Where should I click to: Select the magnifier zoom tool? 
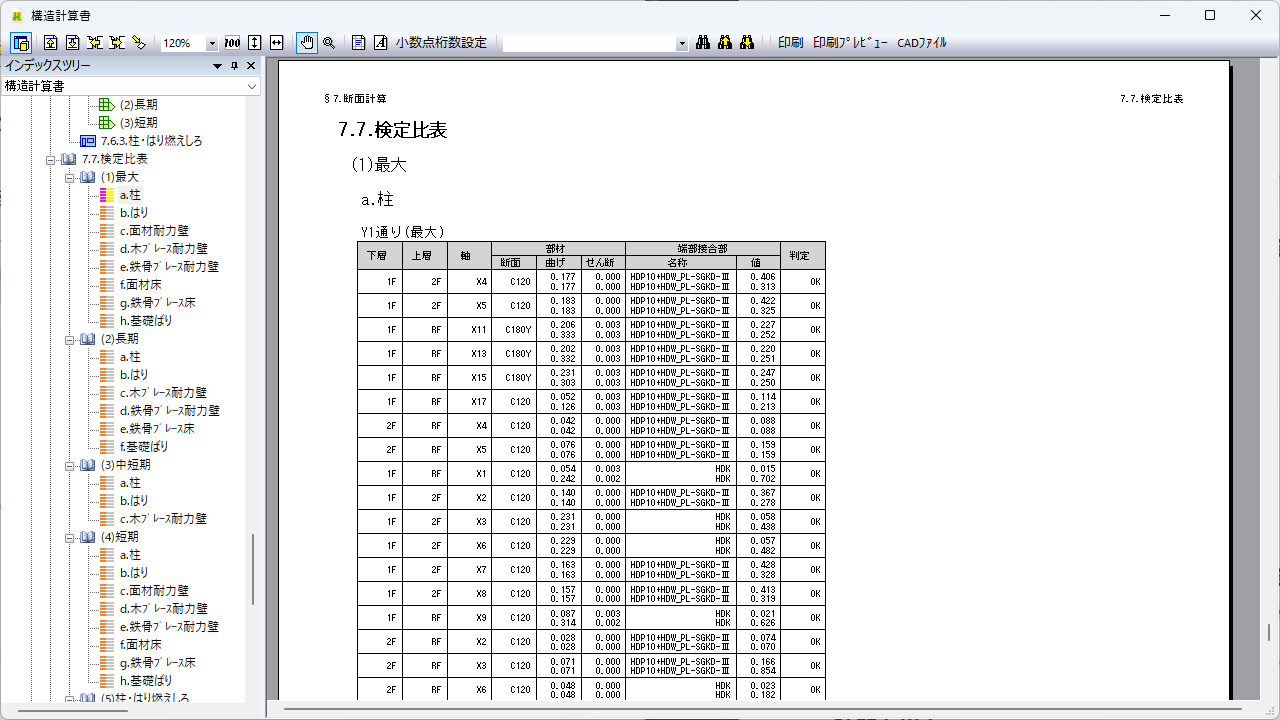[329, 43]
